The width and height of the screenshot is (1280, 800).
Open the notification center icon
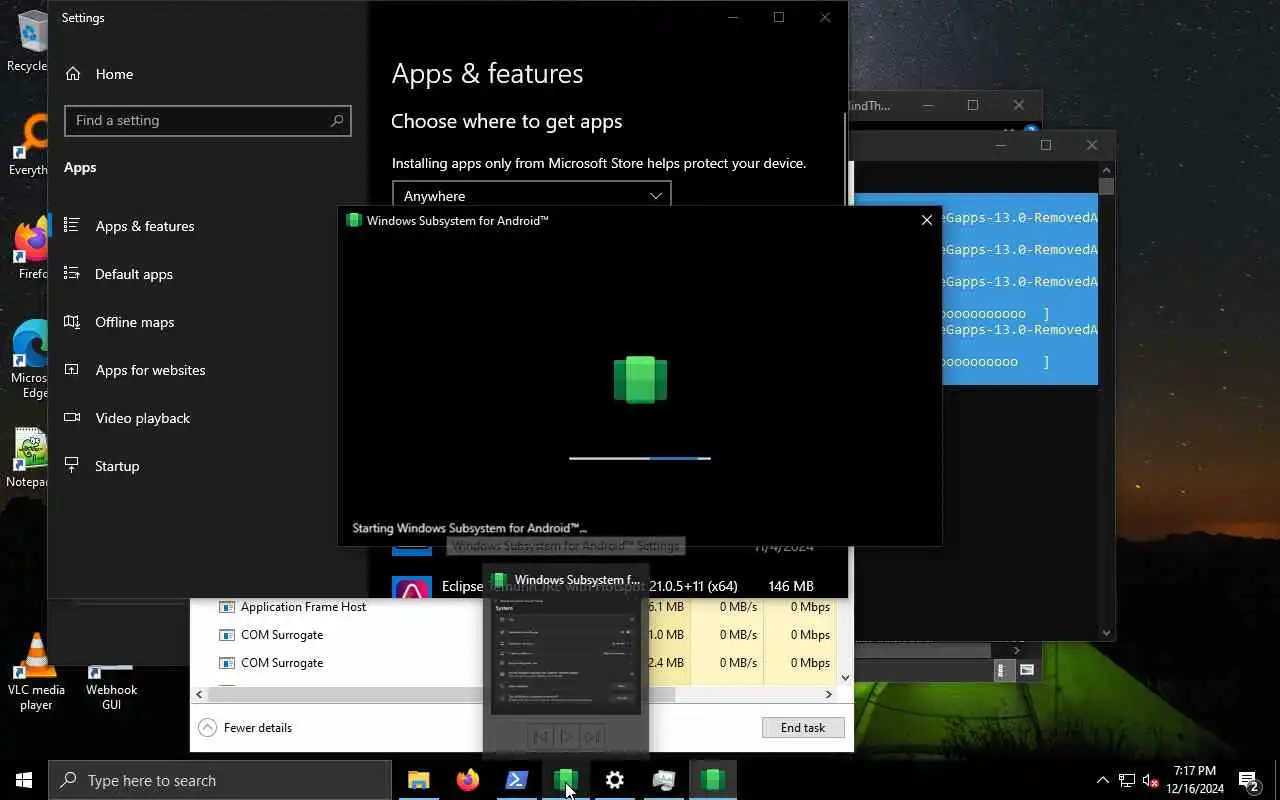(x=1248, y=780)
